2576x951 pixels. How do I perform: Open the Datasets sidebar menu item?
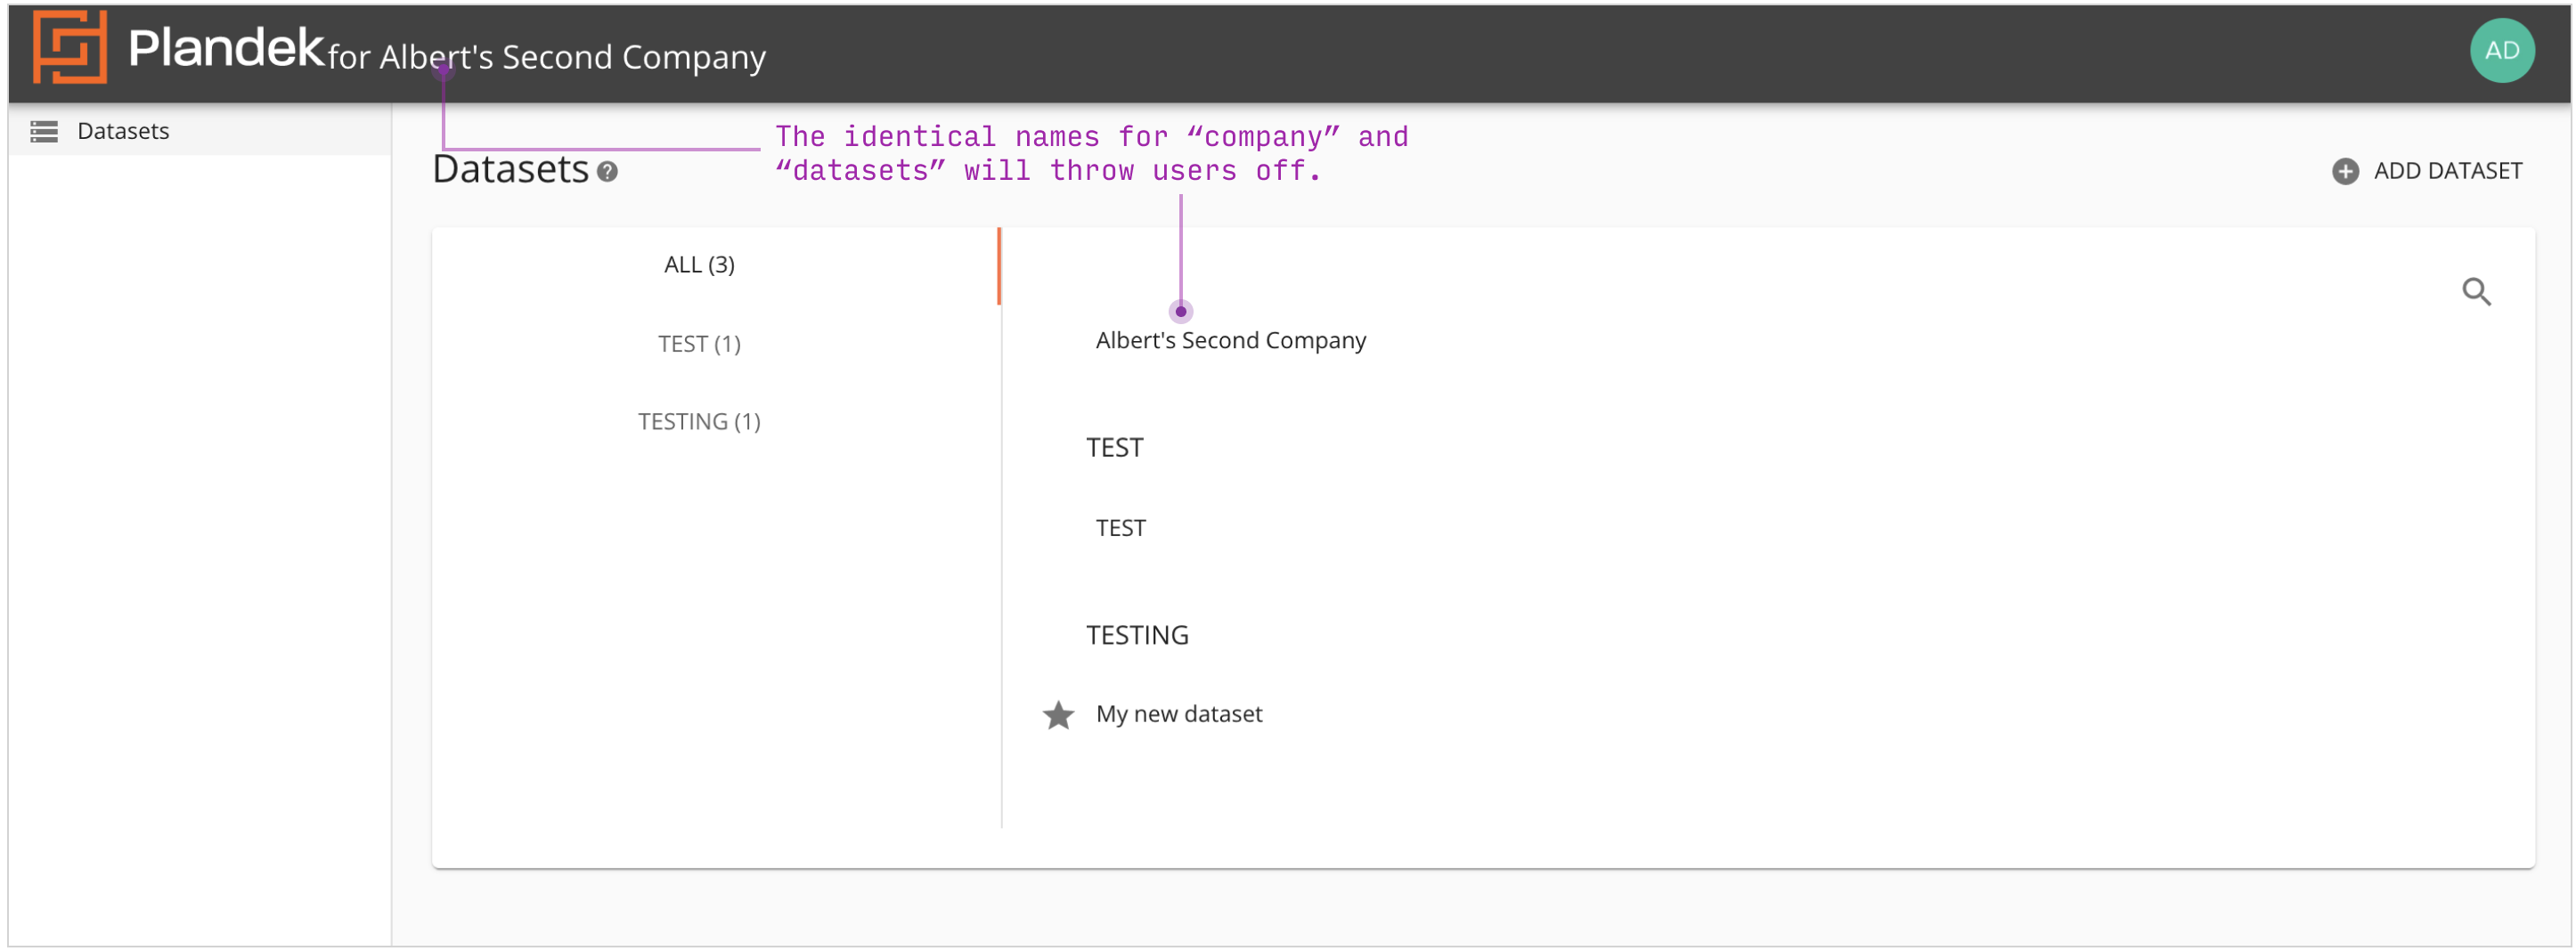[123, 132]
